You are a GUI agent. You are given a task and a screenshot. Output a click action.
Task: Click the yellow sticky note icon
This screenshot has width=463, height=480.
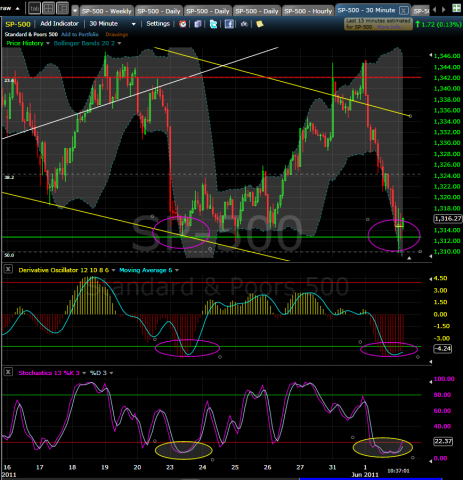click(260, 24)
